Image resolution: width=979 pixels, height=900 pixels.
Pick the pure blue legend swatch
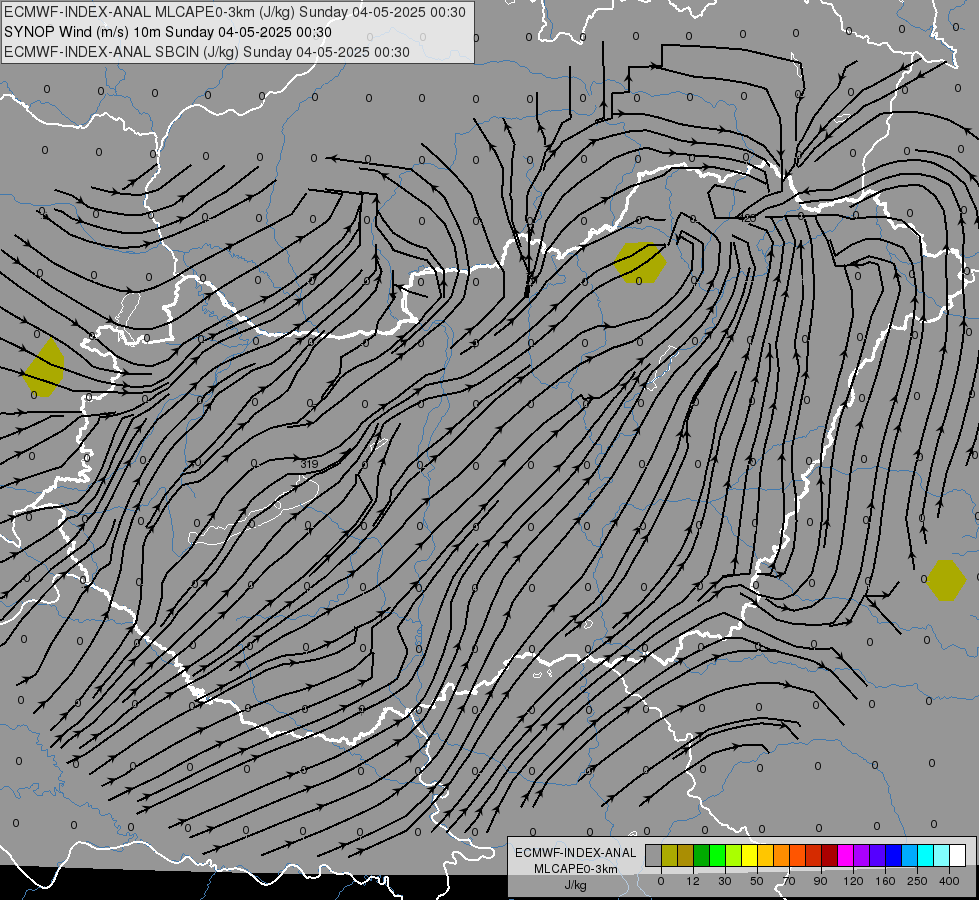pyautogui.click(x=893, y=855)
